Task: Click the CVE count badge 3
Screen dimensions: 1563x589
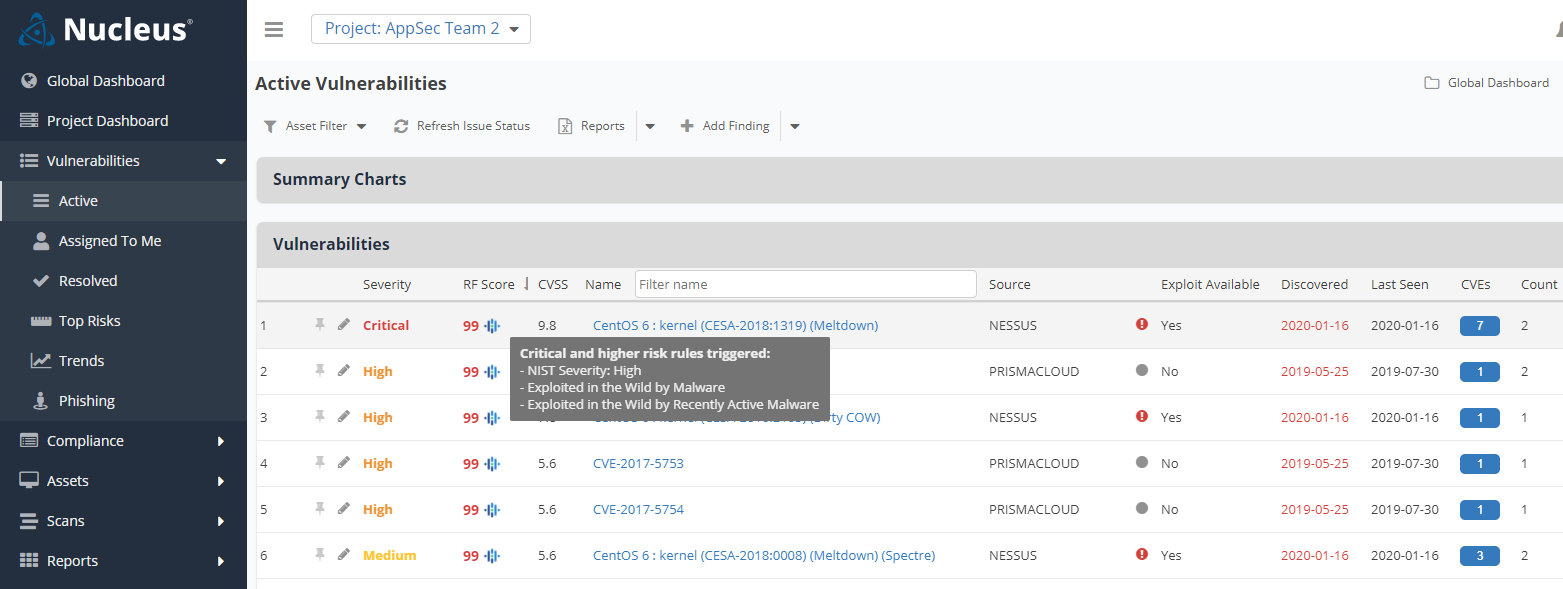Action: click(x=1480, y=556)
